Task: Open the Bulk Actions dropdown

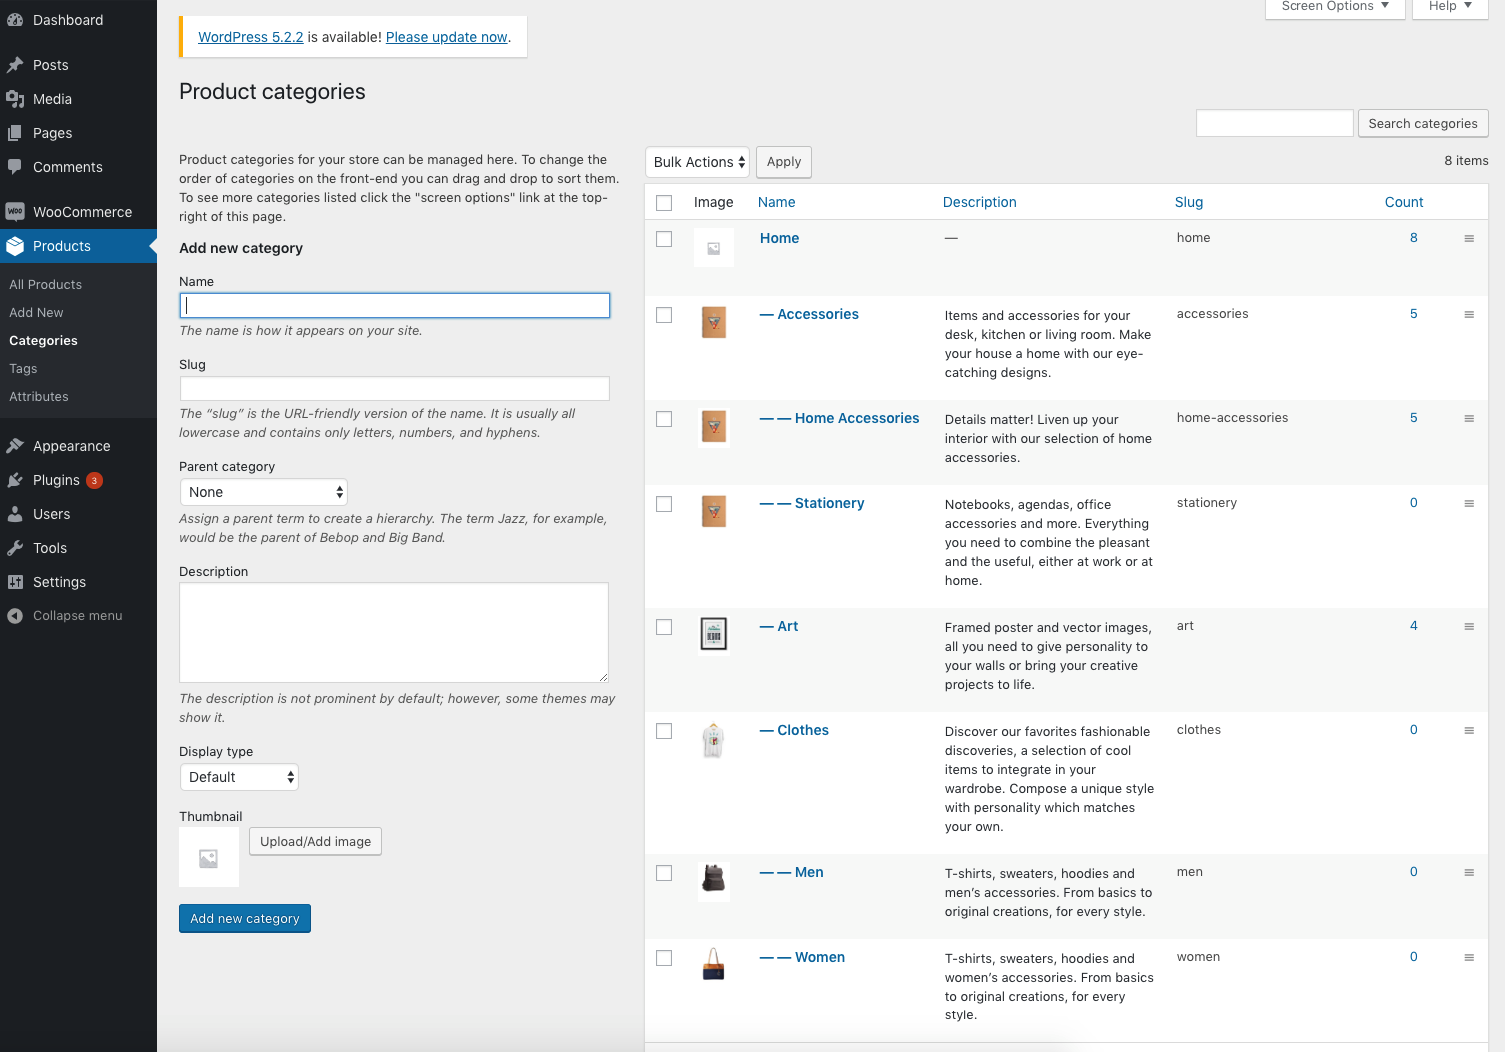Action: [698, 162]
